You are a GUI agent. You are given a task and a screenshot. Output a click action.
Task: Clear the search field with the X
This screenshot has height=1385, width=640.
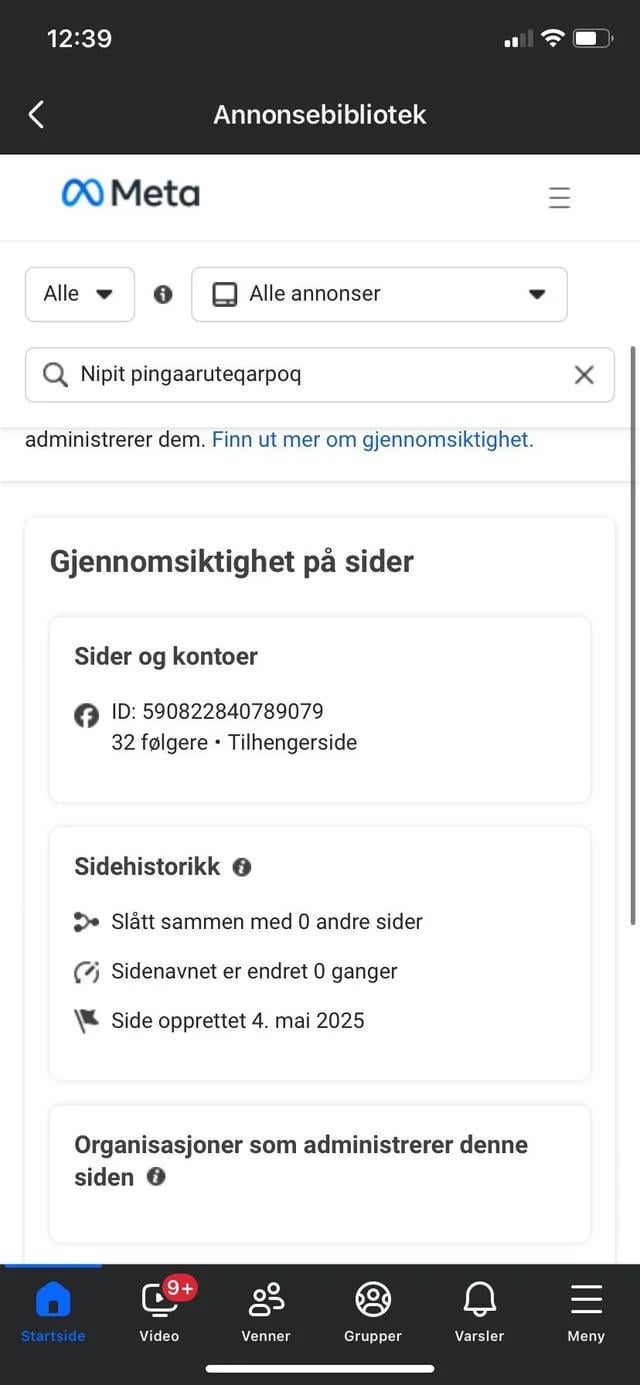click(x=584, y=375)
